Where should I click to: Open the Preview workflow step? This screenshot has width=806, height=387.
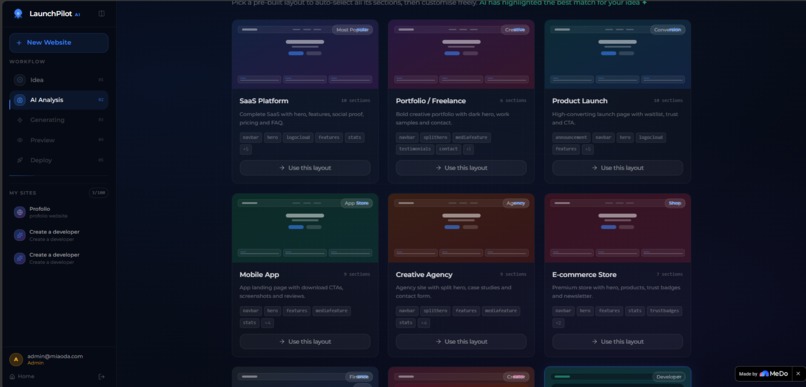59,140
